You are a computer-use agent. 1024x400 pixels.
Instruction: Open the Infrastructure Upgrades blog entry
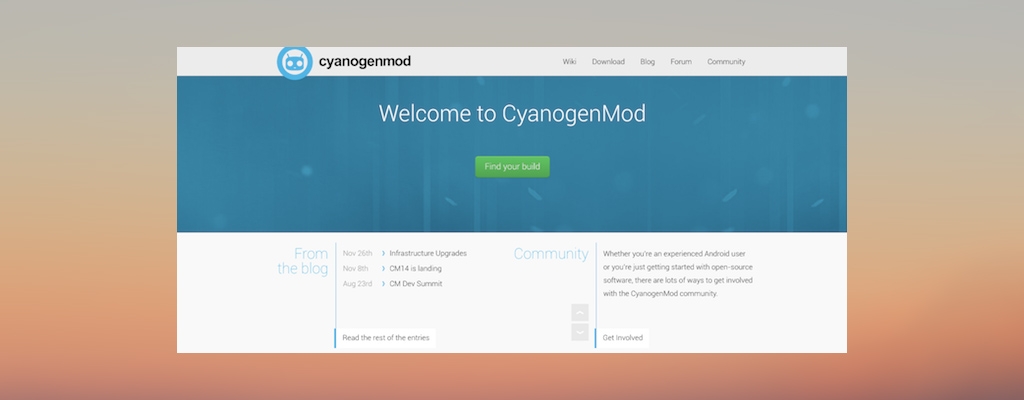click(x=428, y=254)
